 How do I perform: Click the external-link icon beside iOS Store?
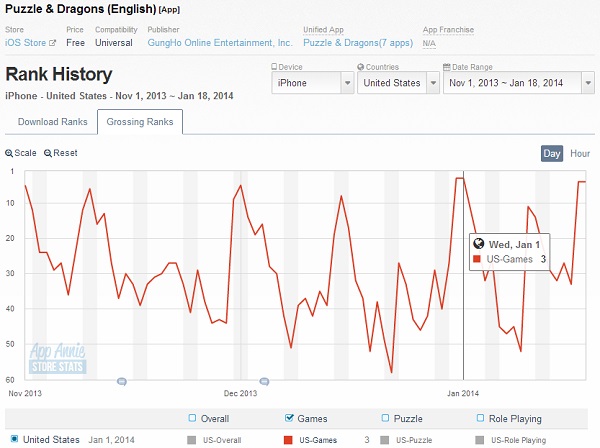point(52,43)
